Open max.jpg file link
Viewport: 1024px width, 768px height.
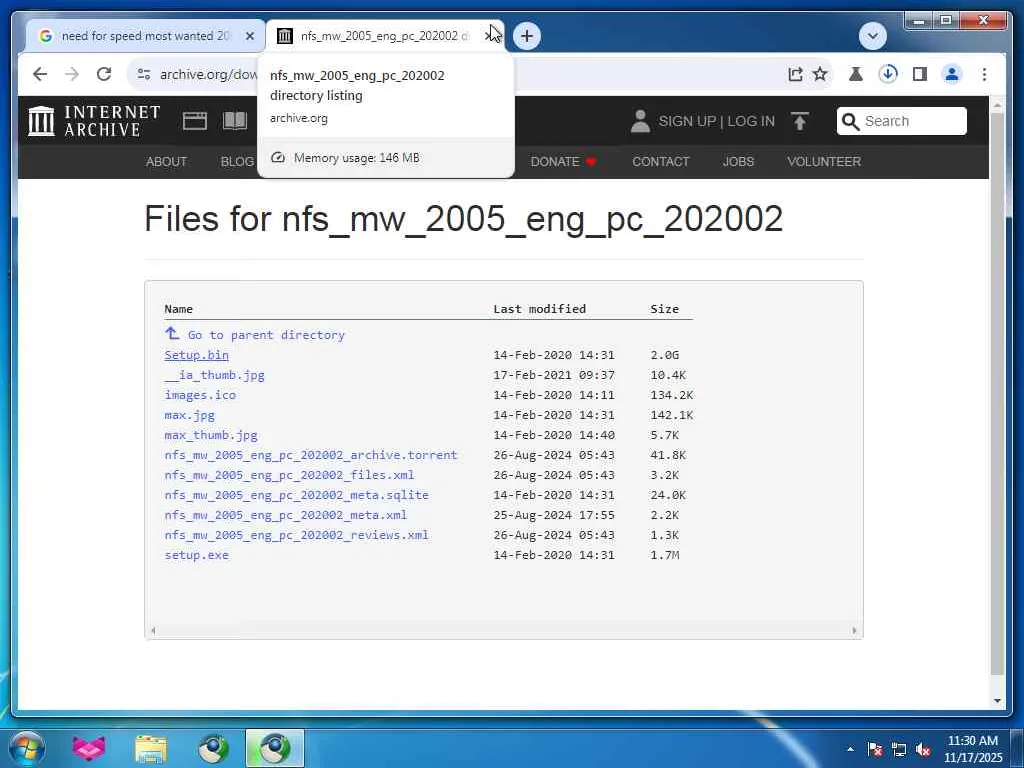(189, 415)
